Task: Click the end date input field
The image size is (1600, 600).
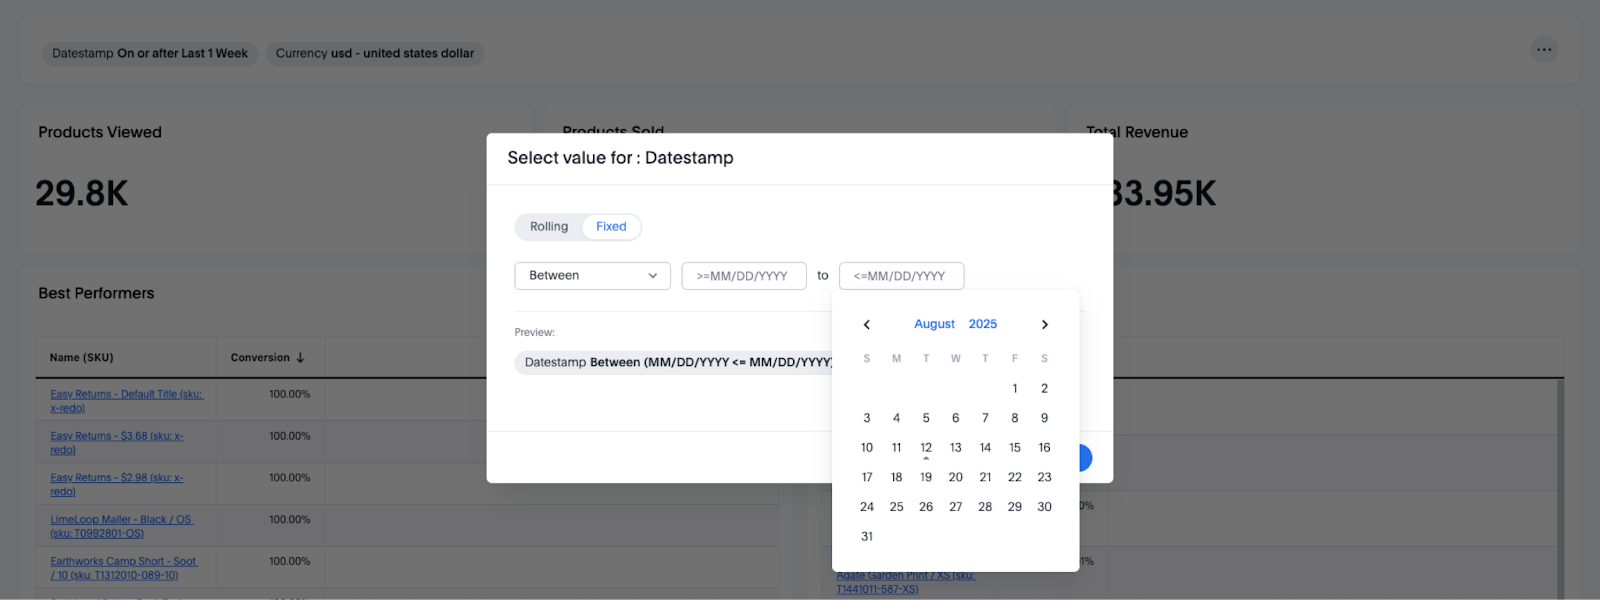Action: click(901, 276)
